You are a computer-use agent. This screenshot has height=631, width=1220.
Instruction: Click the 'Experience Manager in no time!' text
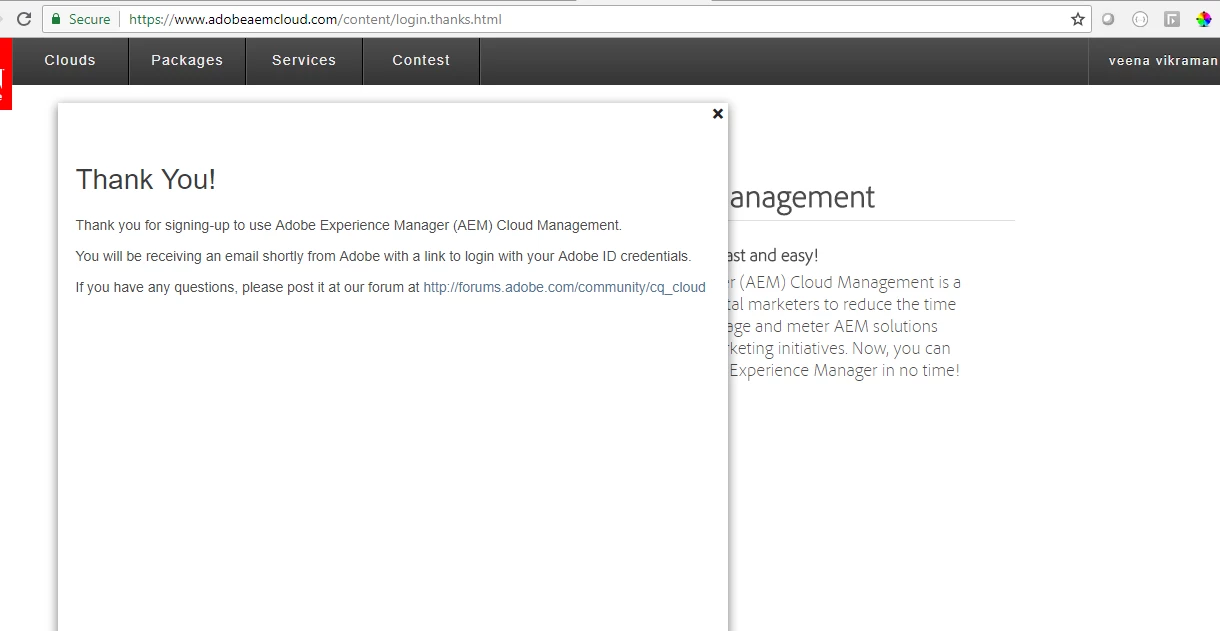[845, 370]
